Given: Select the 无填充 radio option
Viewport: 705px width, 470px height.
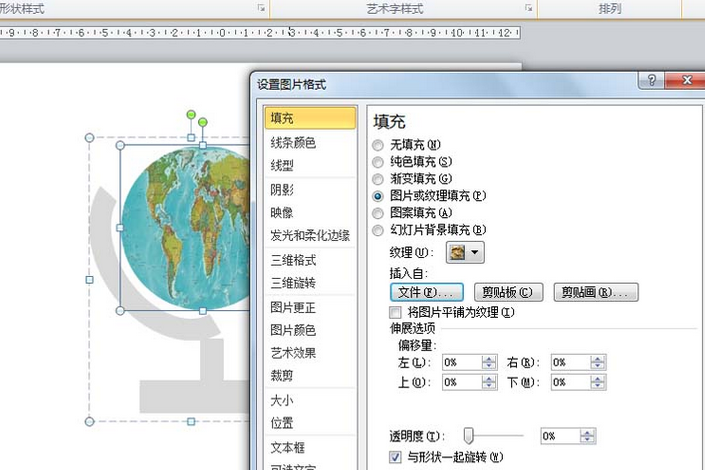Looking at the screenshot, I should pyautogui.click(x=378, y=144).
